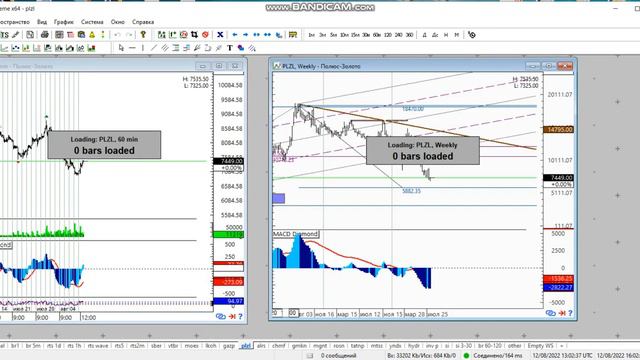This screenshot has height=360, width=640.
Task: Click the undo arrow icon
Action: [117, 35]
